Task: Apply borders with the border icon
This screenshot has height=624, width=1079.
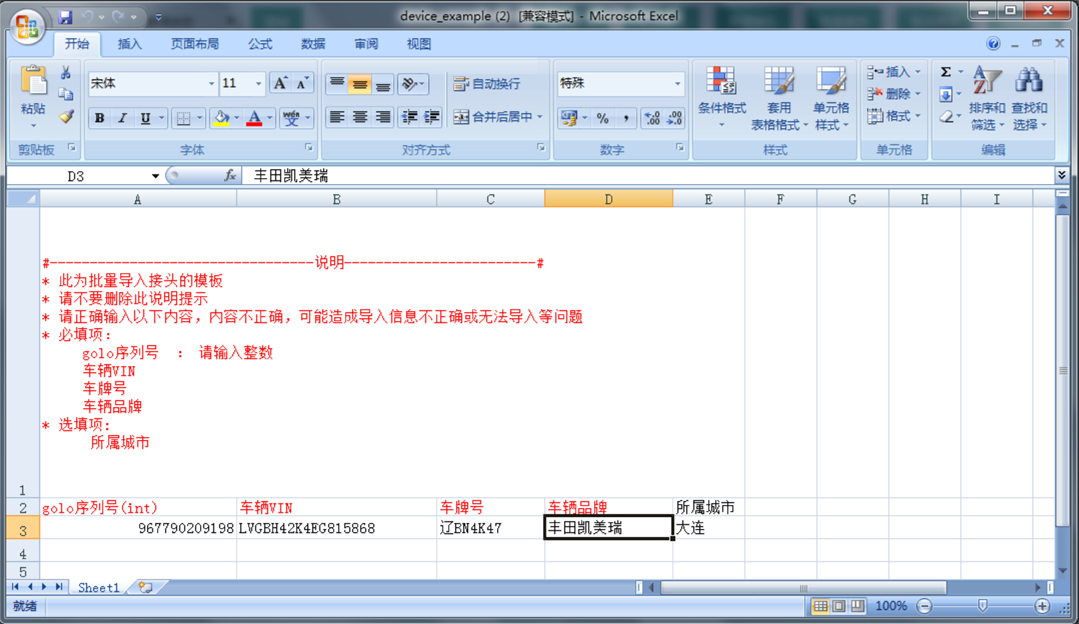Action: (x=184, y=118)
